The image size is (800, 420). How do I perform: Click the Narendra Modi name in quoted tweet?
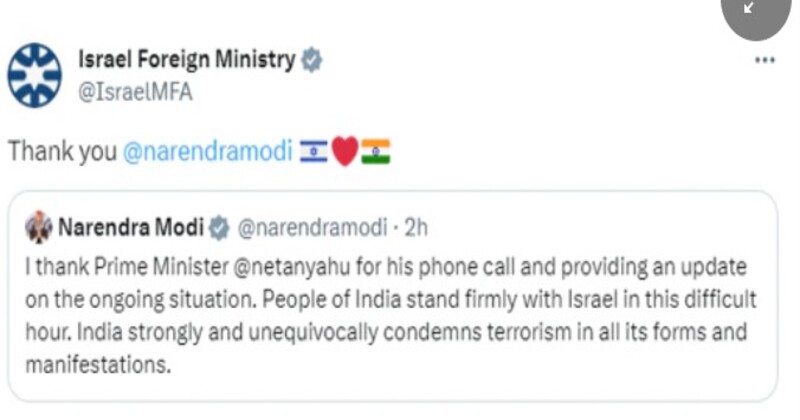pyautogui.click(x=128, y=228)
